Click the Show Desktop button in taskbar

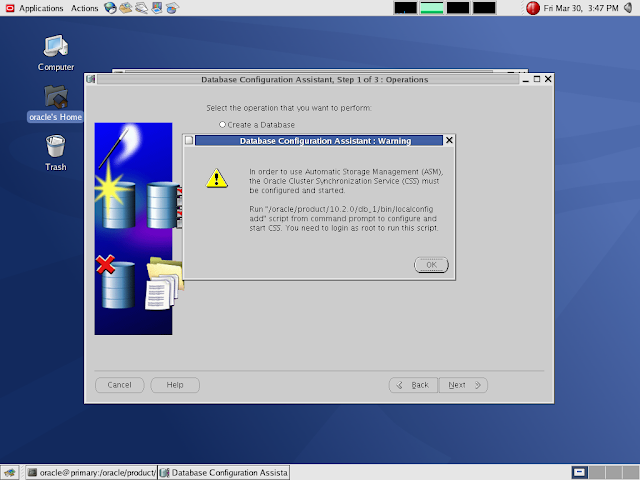pyautogui.click(x=10, y=473)
